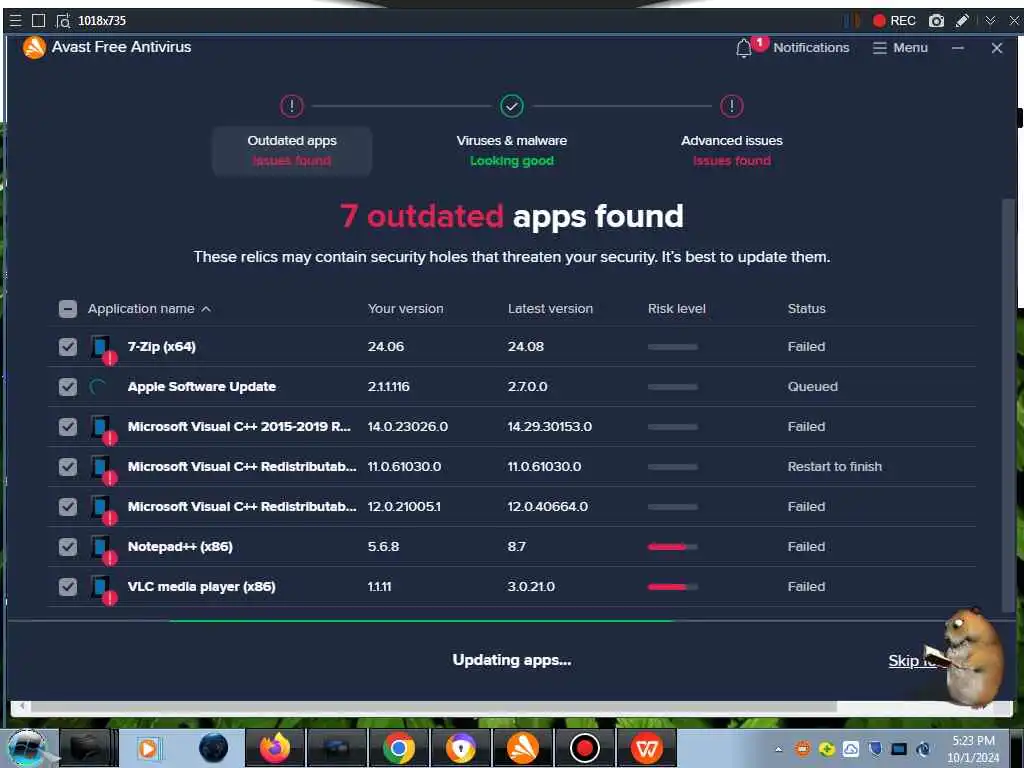Click the recorder hamburger menu icon
Image resolution: width=1024 pixels, height=768 pixels.
pos(16,21)
